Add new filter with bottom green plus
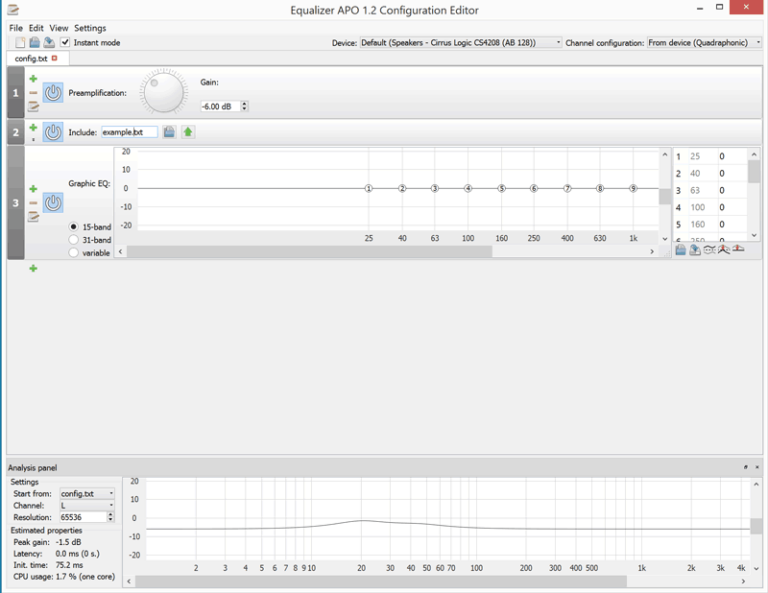Screen dimensions: 768x593 tap(33, 268)
